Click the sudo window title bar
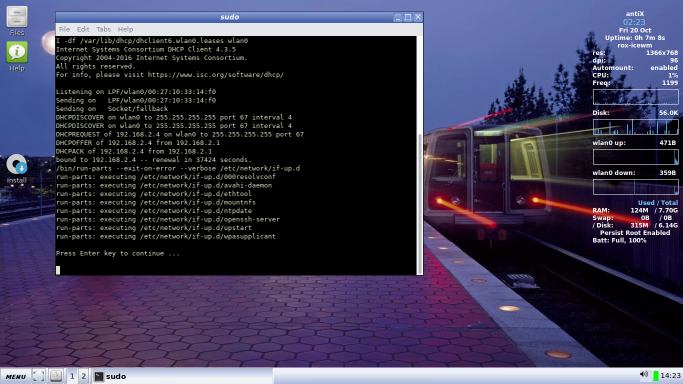Viewport: 683px width, 384px height. click(x=230, y=17)
